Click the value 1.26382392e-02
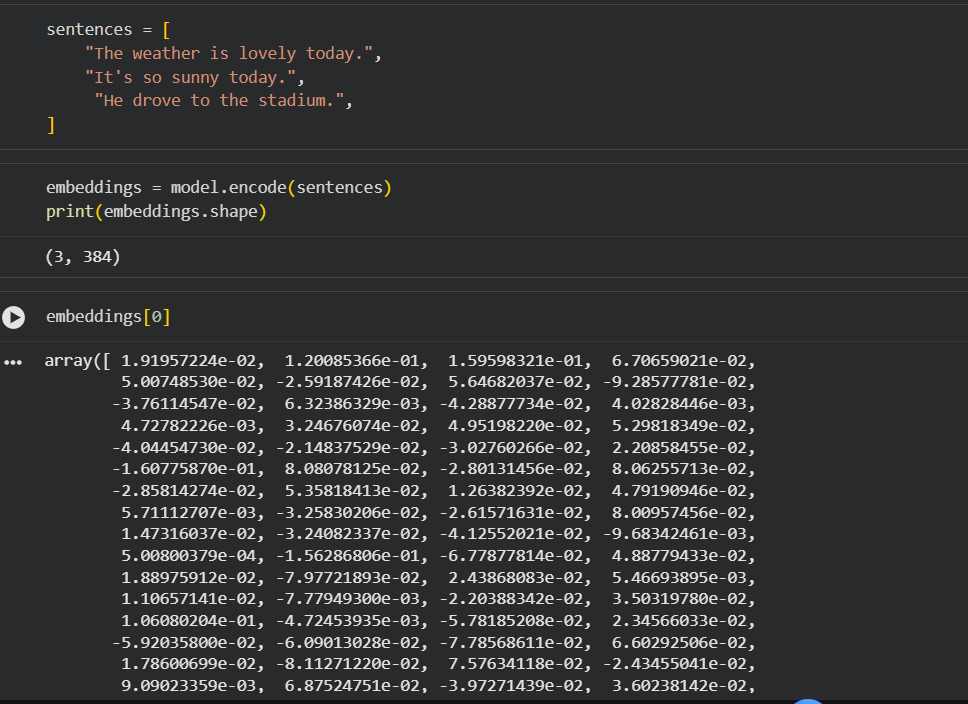 coord(515,491)
